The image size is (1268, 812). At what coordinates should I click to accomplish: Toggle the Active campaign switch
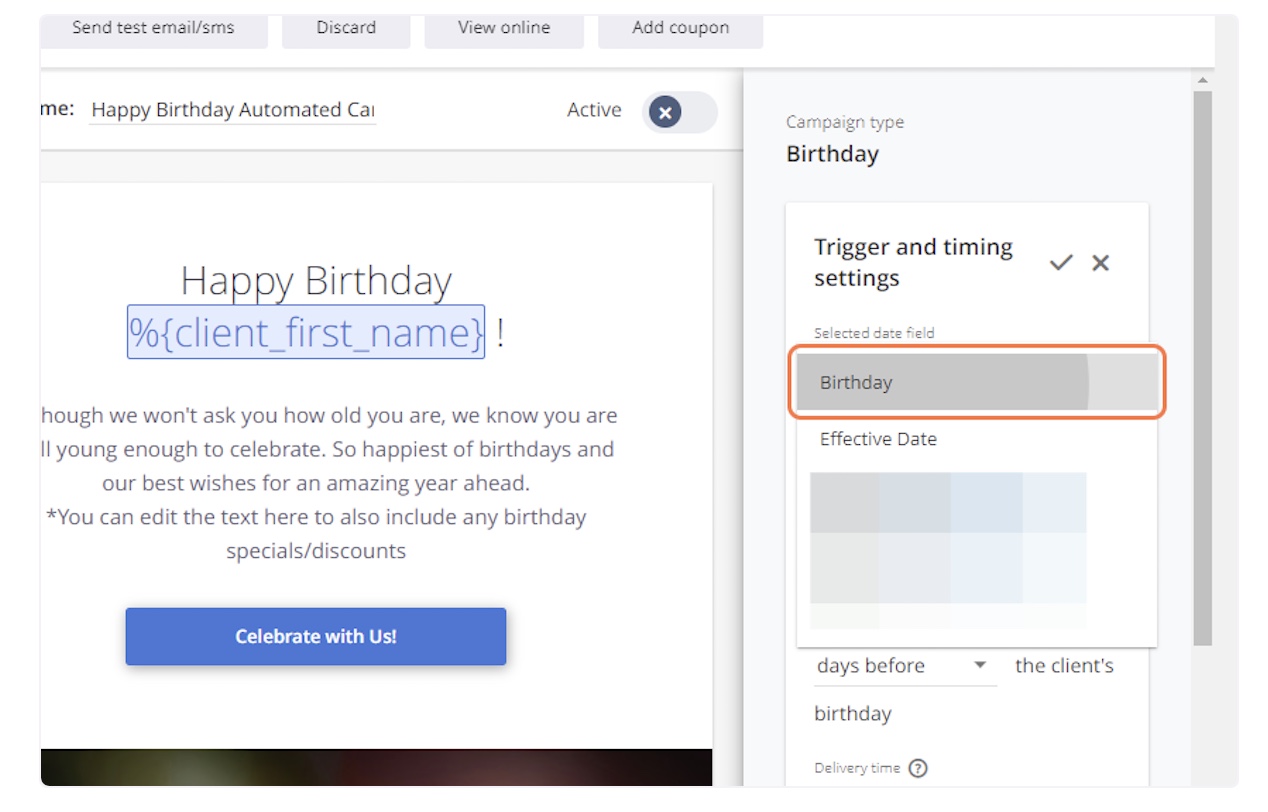(679, 112)
